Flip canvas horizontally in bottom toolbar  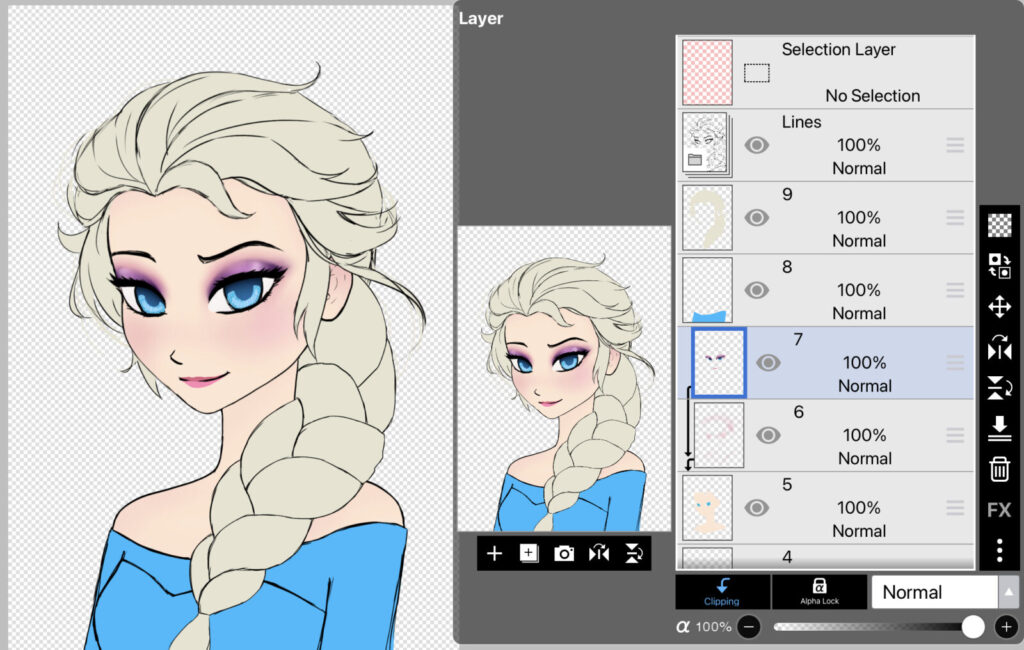coord(599,553)
